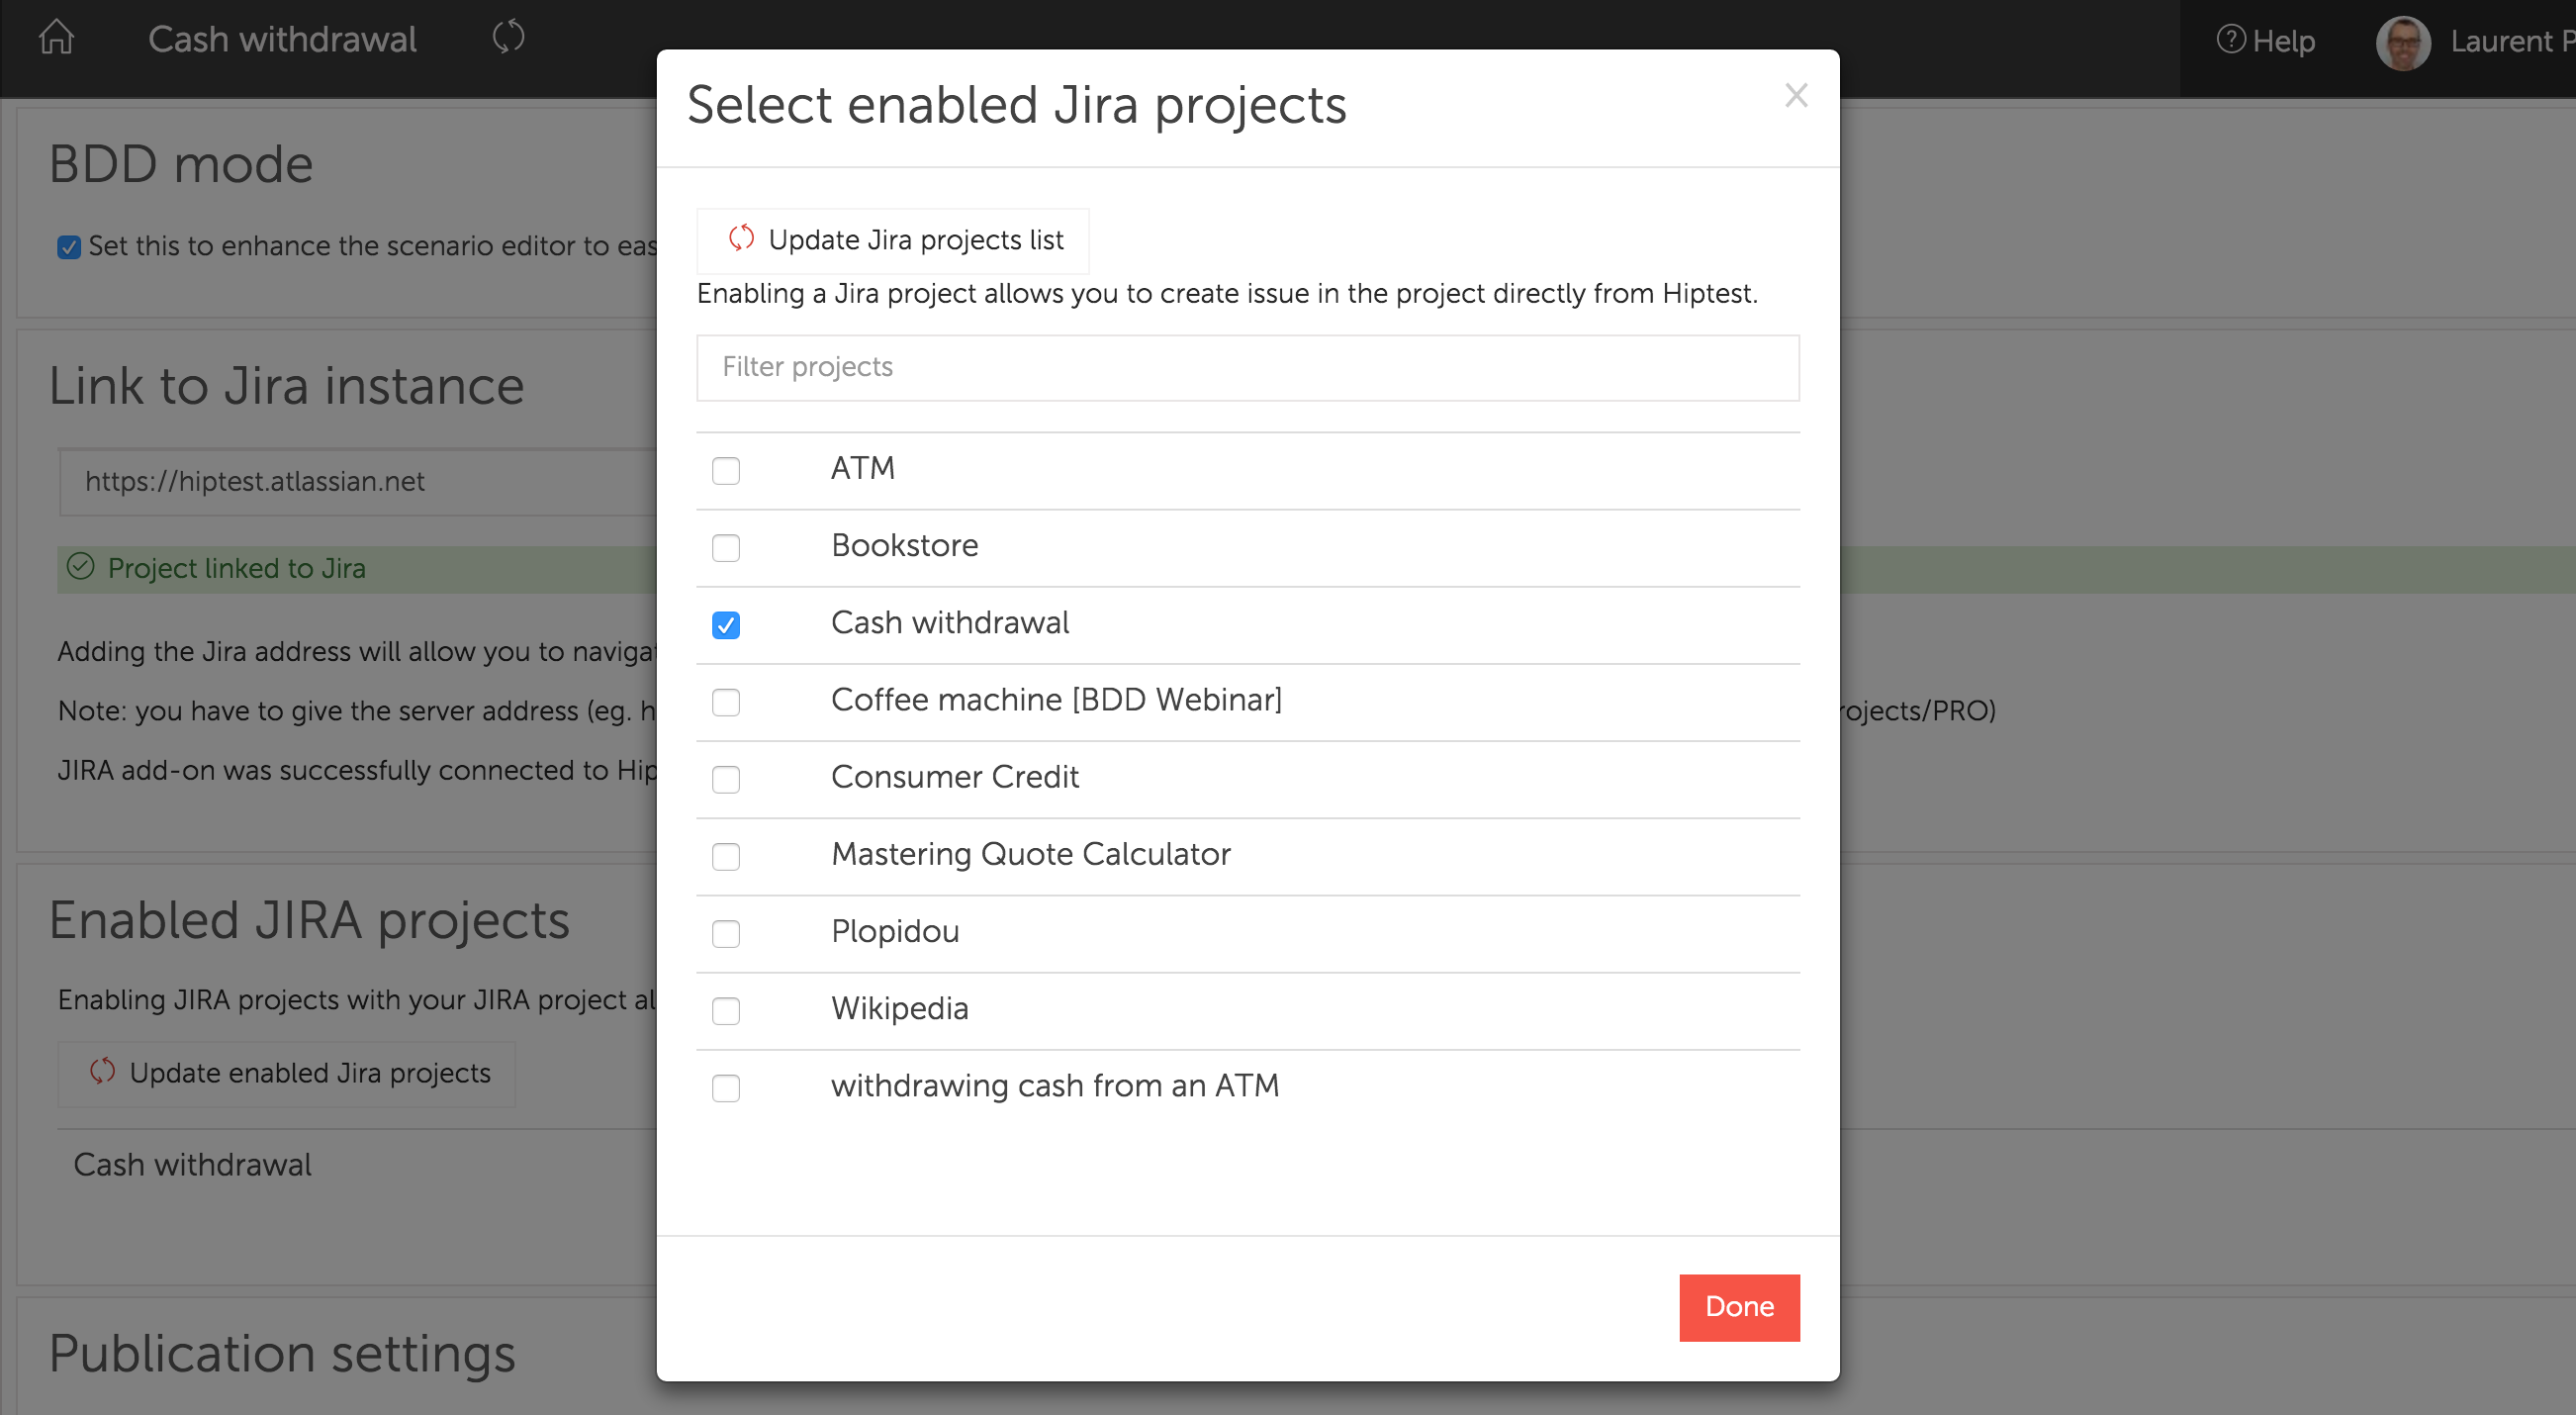The height and width of the screenshot is (1415, 2576).
Task: Click the red sync icon for updating Jira projects list
Action: click(741, 239)
